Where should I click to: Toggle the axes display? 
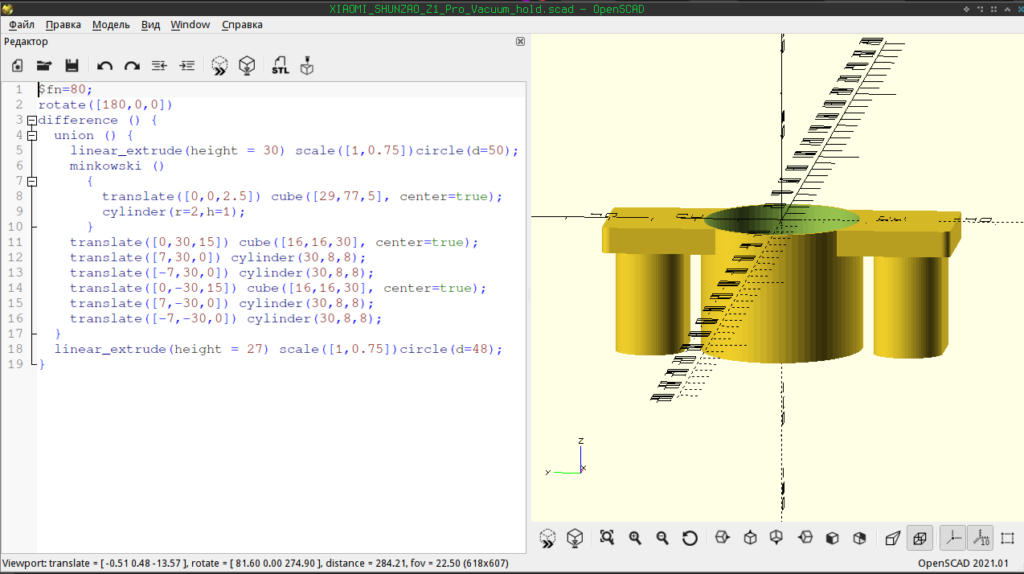click(x=953, y=538)
